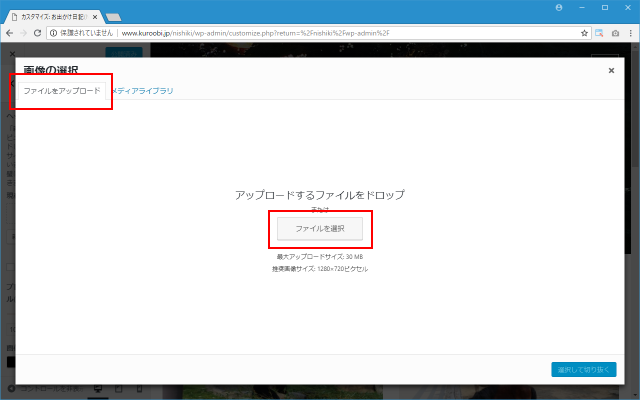Viewport: 640px width, 400px height.
Task: Click the 最大アップロードサイズ: 30 MB text
Action: click(x=320, y=257)
